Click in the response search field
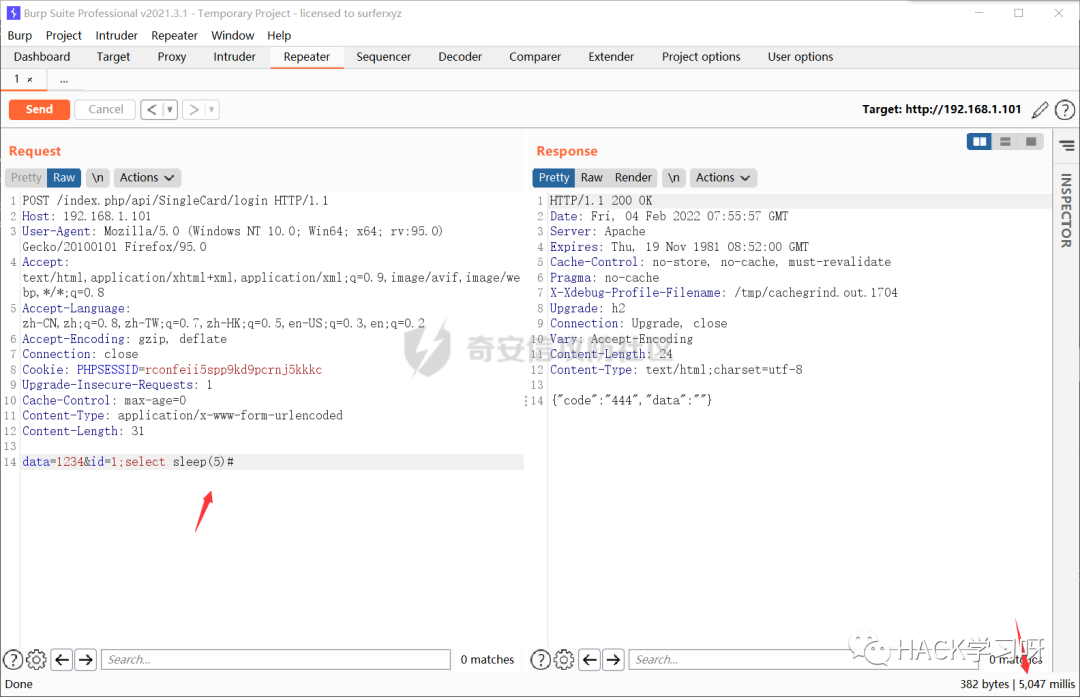Viewport: 1080px width, 697px height. tap(803, 660)
